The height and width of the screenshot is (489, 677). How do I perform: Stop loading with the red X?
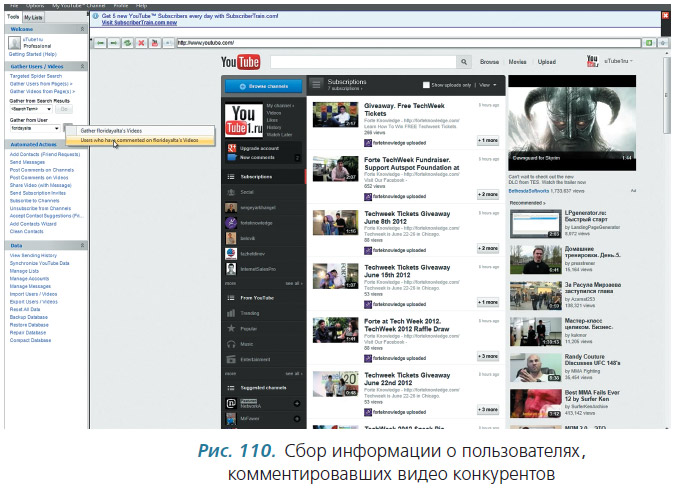tap(141, 43)
